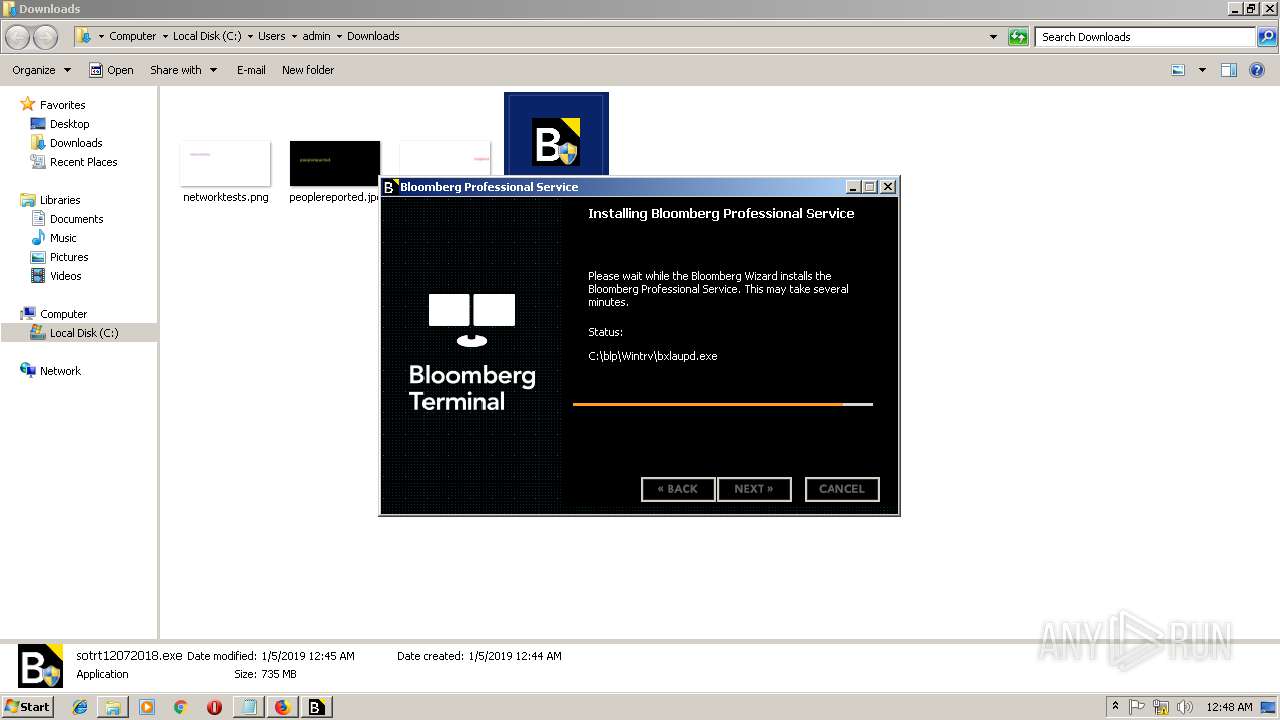This screenshot has height=720, width=1280.
Task: Expand the arrow after Users in breadcrumb
Action: (x=293, y=36)
